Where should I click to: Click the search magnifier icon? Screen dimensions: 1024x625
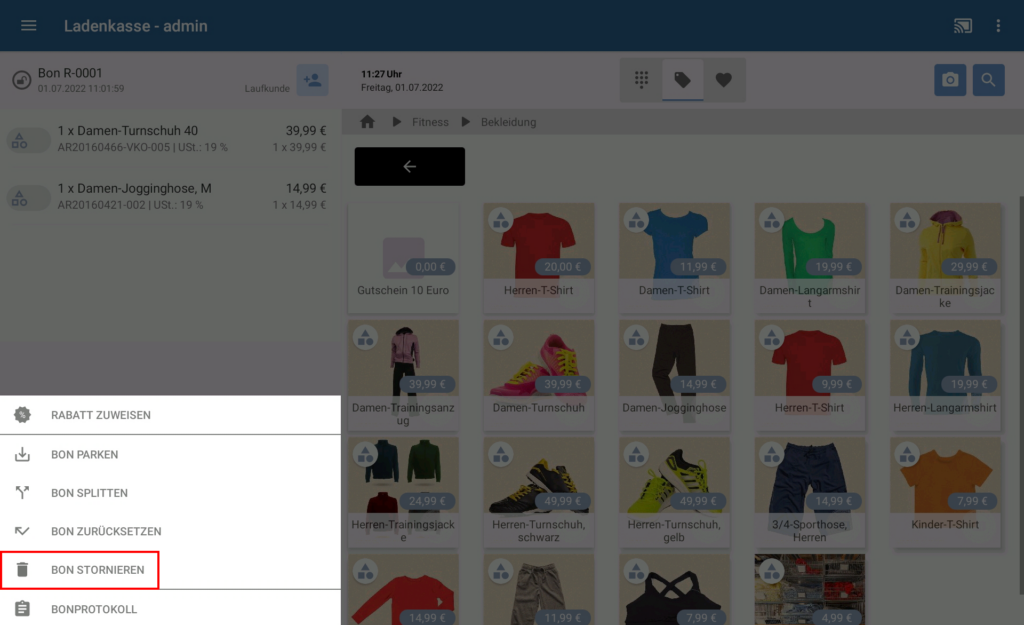tap(988, 80)
